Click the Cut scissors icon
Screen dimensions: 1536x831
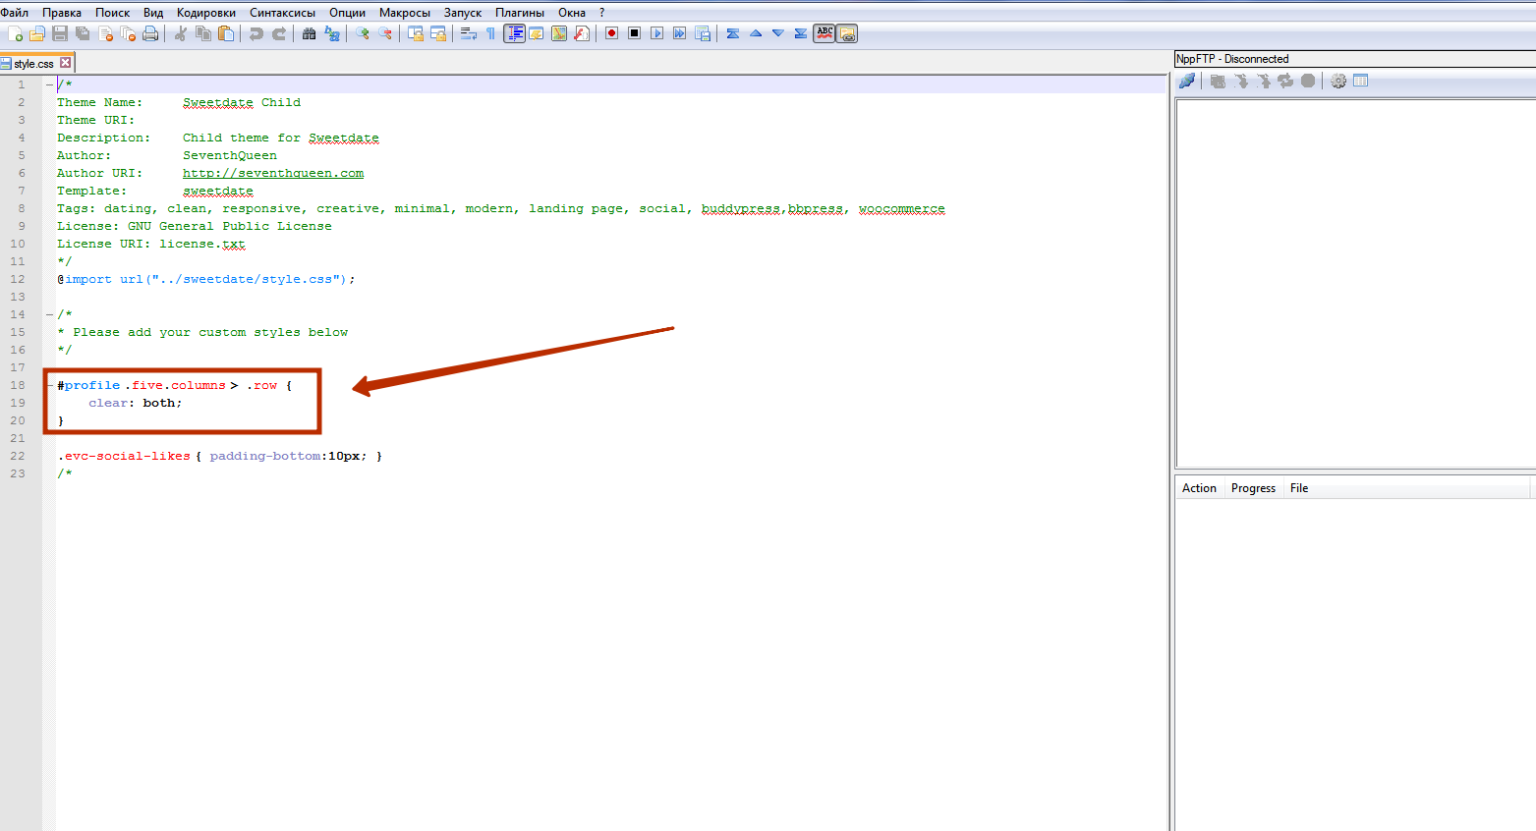click(181, 34)
